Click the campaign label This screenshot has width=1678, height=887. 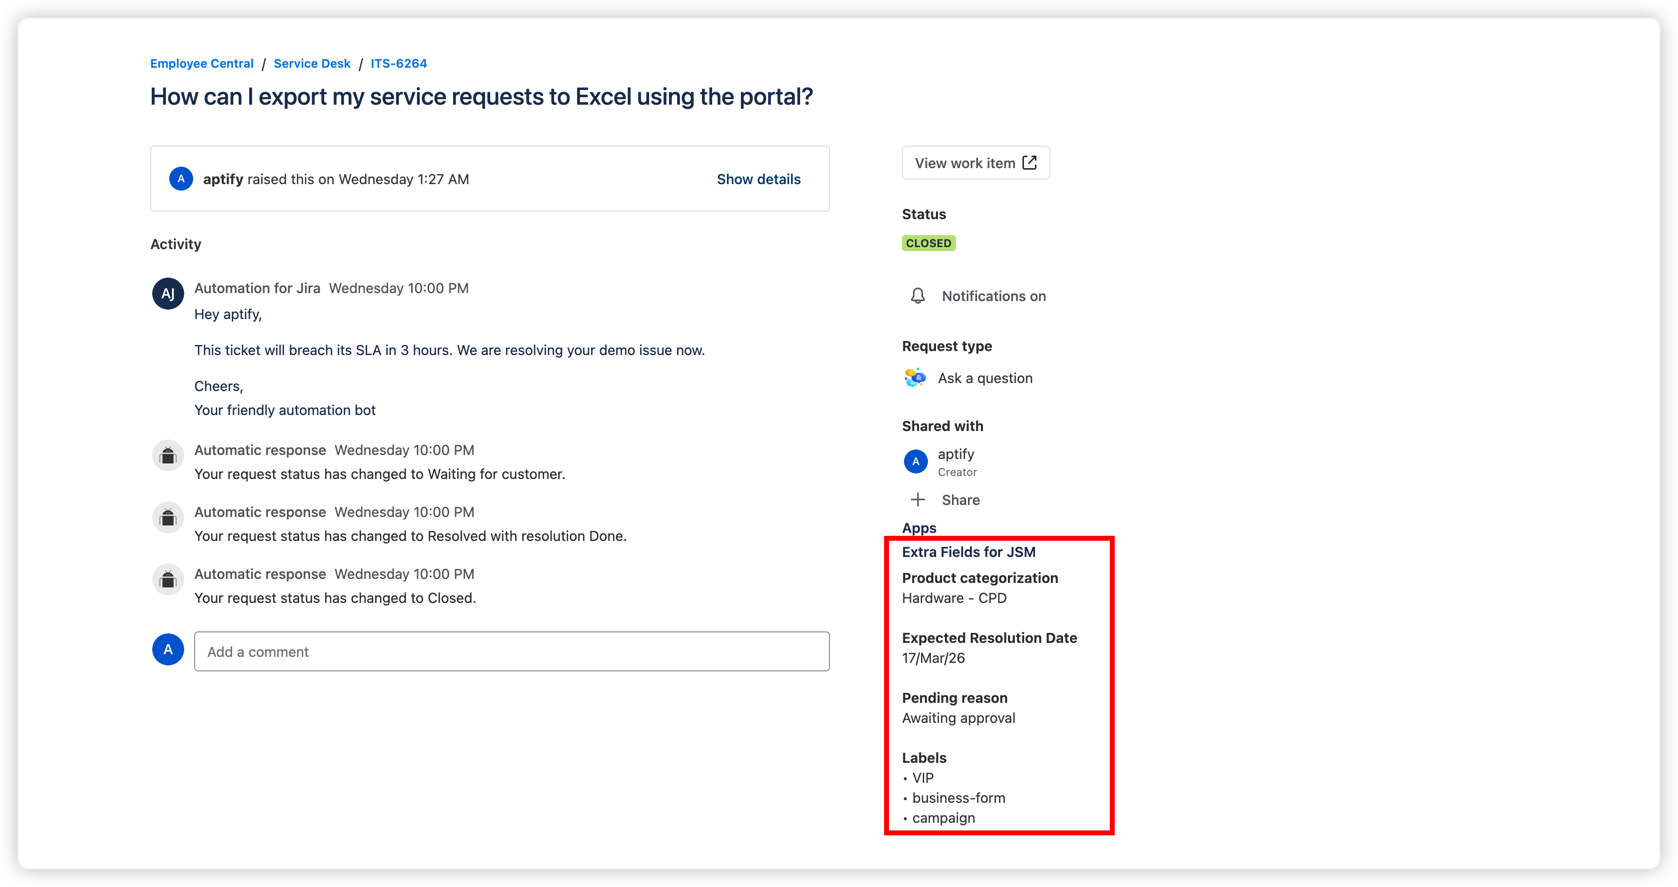(x=943, y=818)
